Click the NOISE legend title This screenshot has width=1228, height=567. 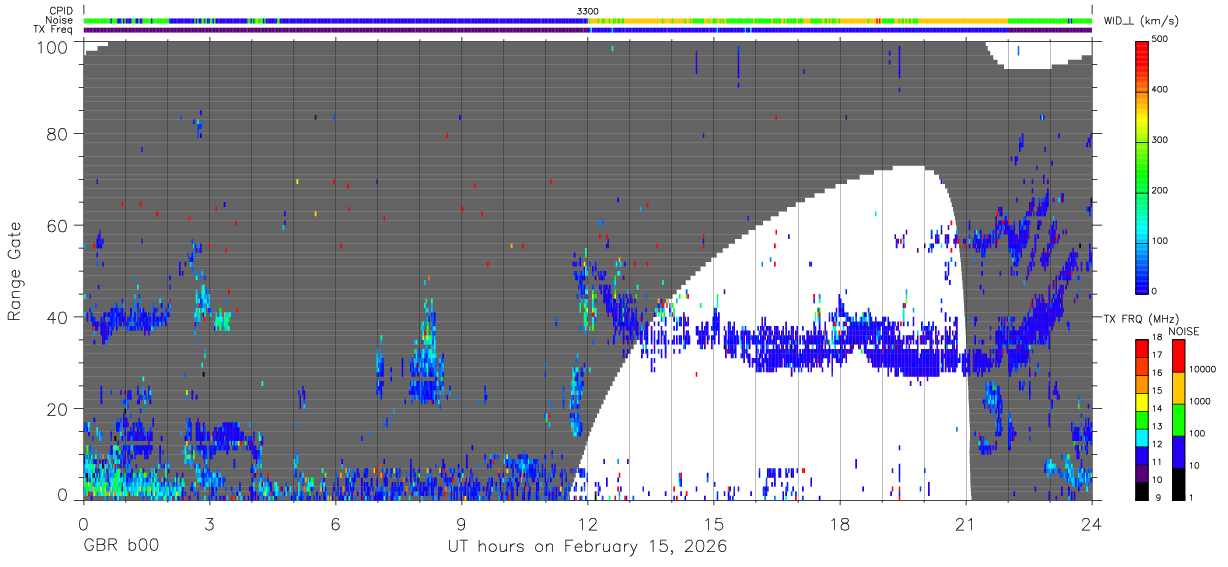[x=1184, y=331]
